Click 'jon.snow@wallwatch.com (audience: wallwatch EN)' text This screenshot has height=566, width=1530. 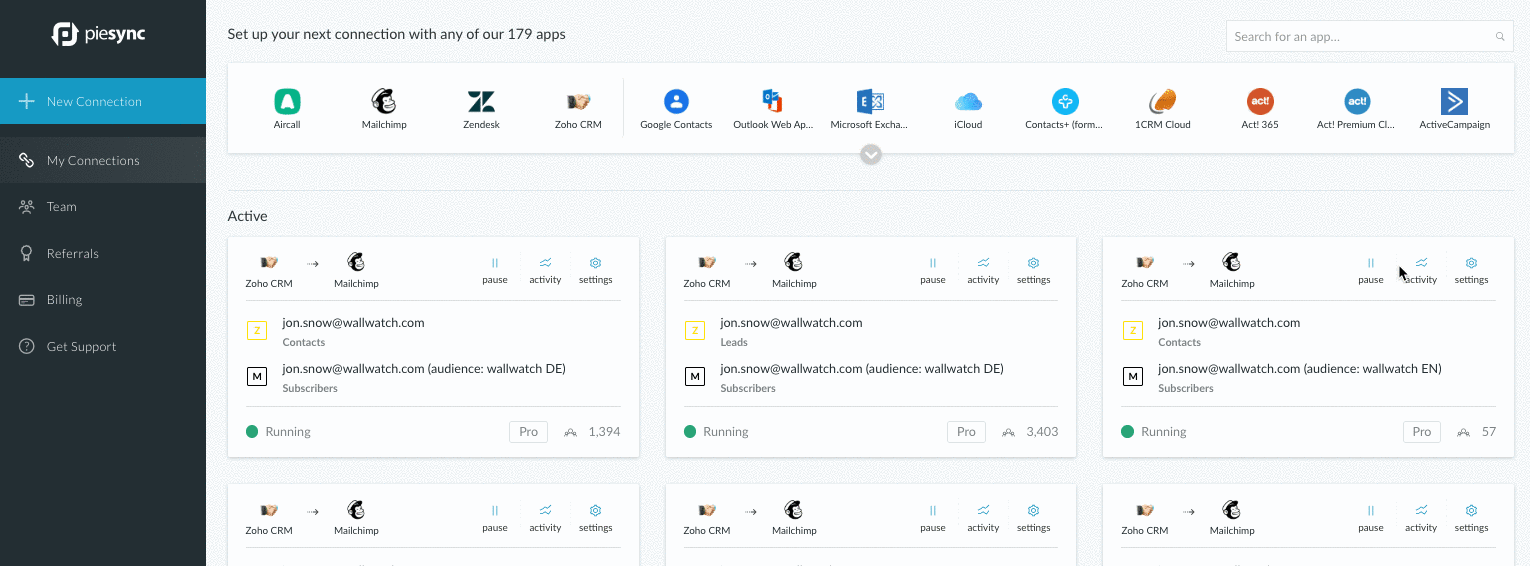[1300, 368]
